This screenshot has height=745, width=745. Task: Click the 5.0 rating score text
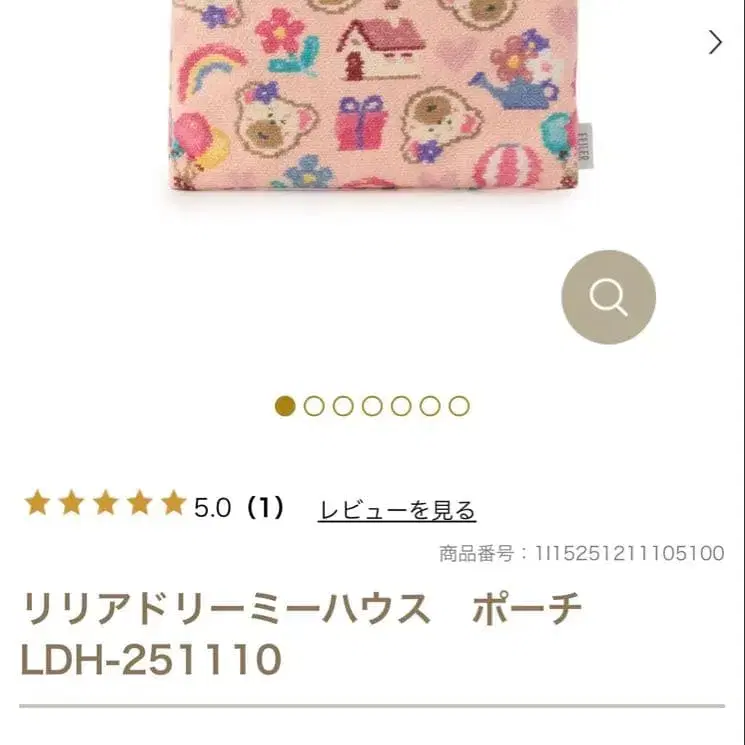tap(212, 507)
